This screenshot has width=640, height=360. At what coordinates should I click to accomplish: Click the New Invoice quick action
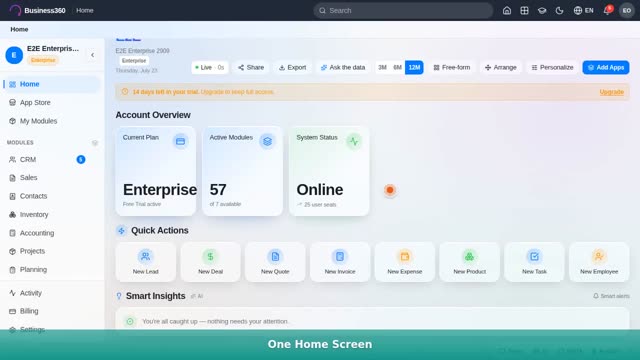340,262
